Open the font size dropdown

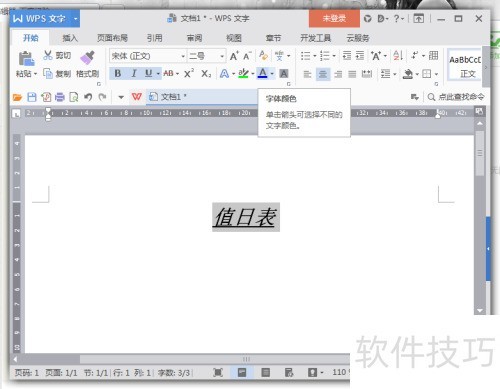[x=222, y=56]
